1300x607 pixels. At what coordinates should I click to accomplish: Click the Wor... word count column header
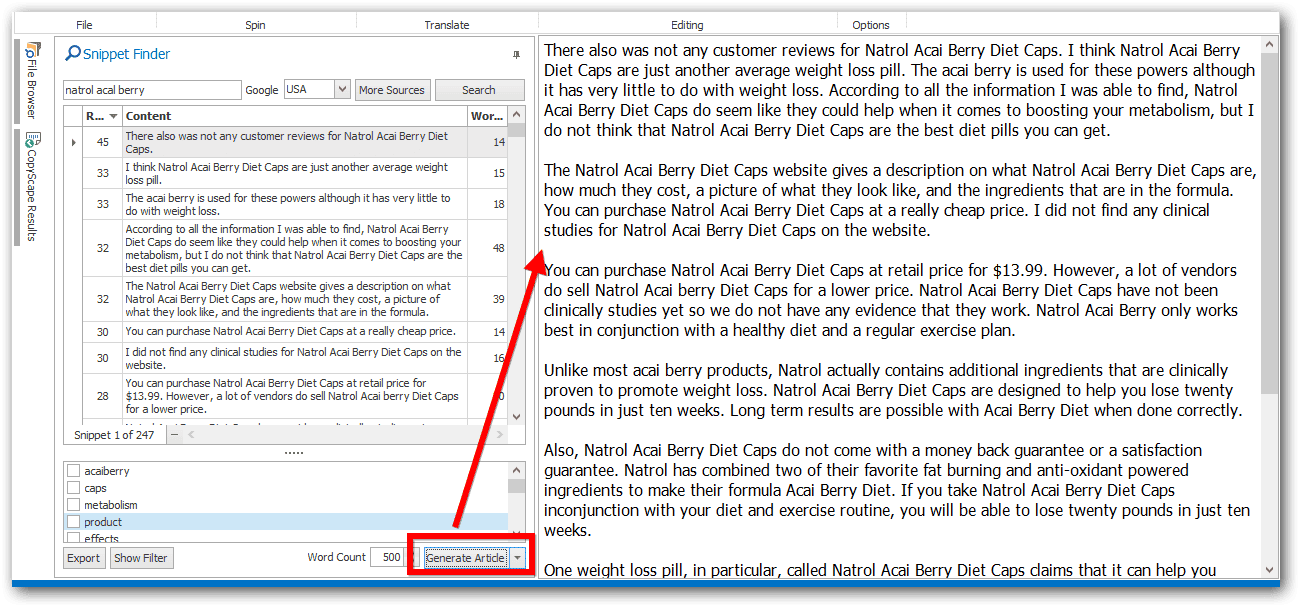[x=488, y=116]
